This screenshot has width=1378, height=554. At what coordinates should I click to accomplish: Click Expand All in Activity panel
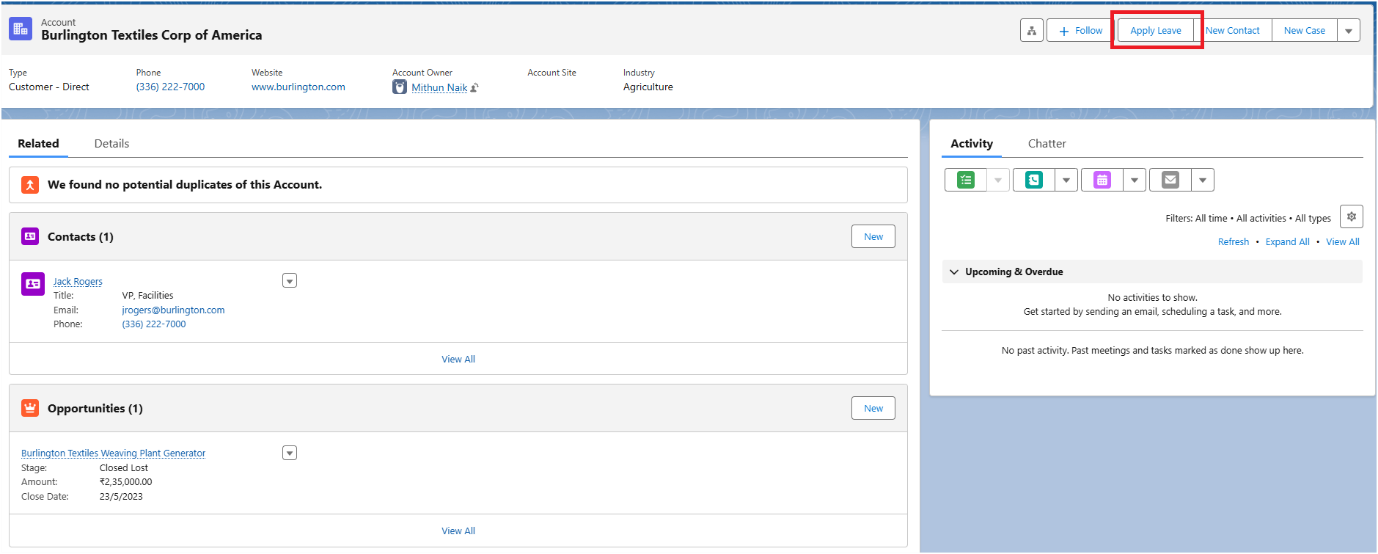(x=1287, y=242)
